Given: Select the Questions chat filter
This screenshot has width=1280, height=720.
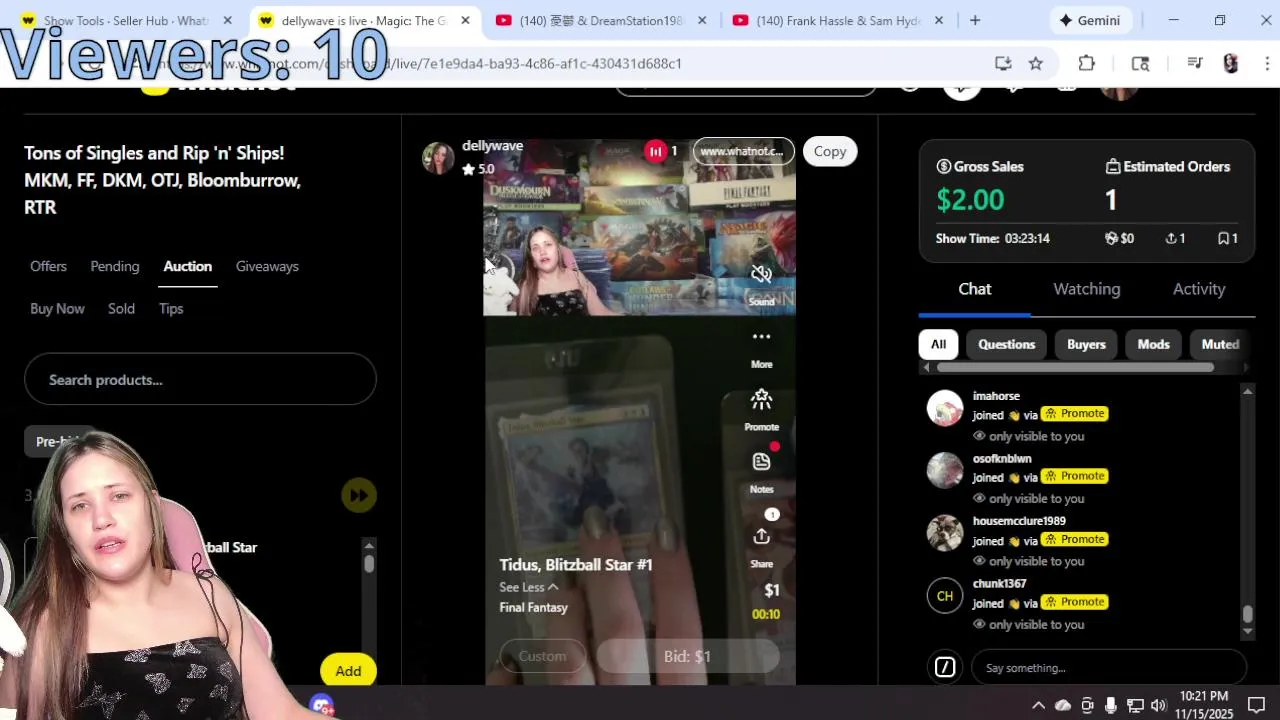Looking at the screenshot, I should (1006, 344).
